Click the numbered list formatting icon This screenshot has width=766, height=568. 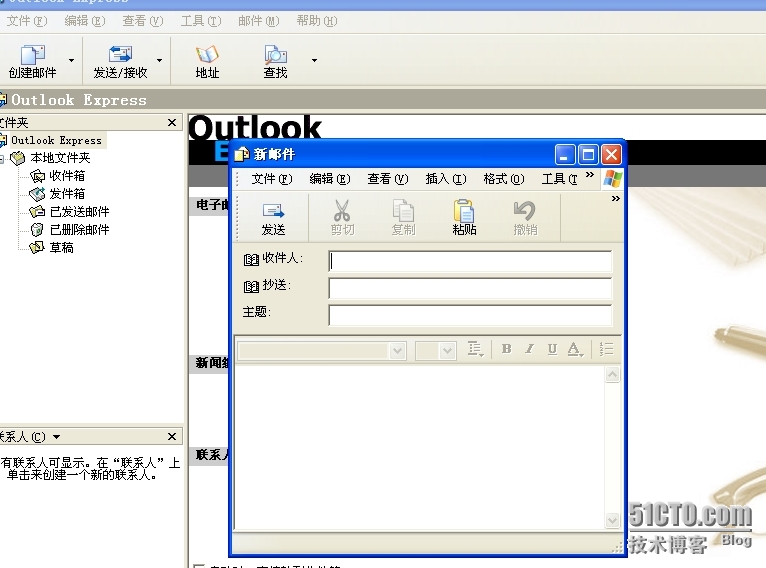point(606,349)
